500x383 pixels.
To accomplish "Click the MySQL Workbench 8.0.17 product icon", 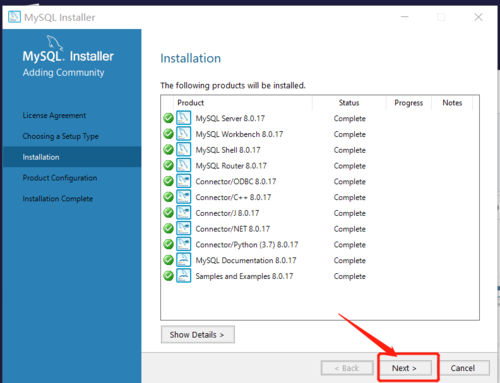I will (183, 134).
